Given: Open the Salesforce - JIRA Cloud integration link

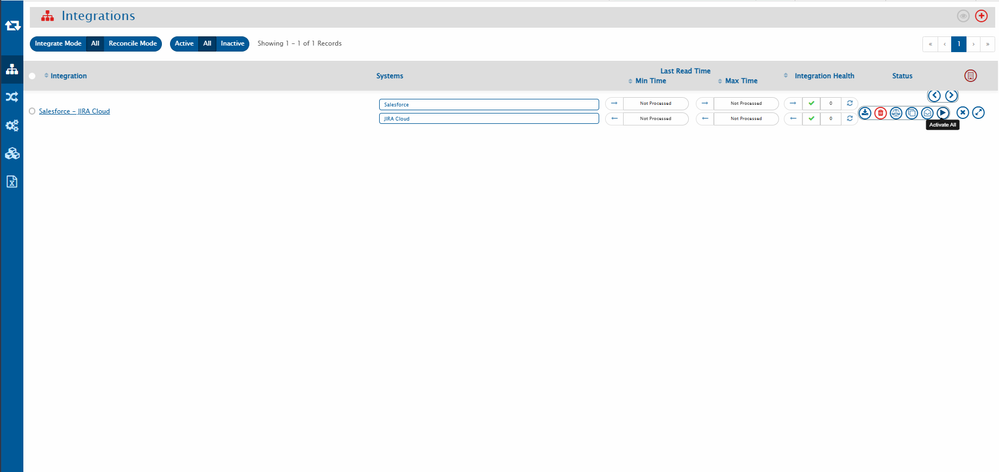Looking at the screenshot, I should [74, 111].
